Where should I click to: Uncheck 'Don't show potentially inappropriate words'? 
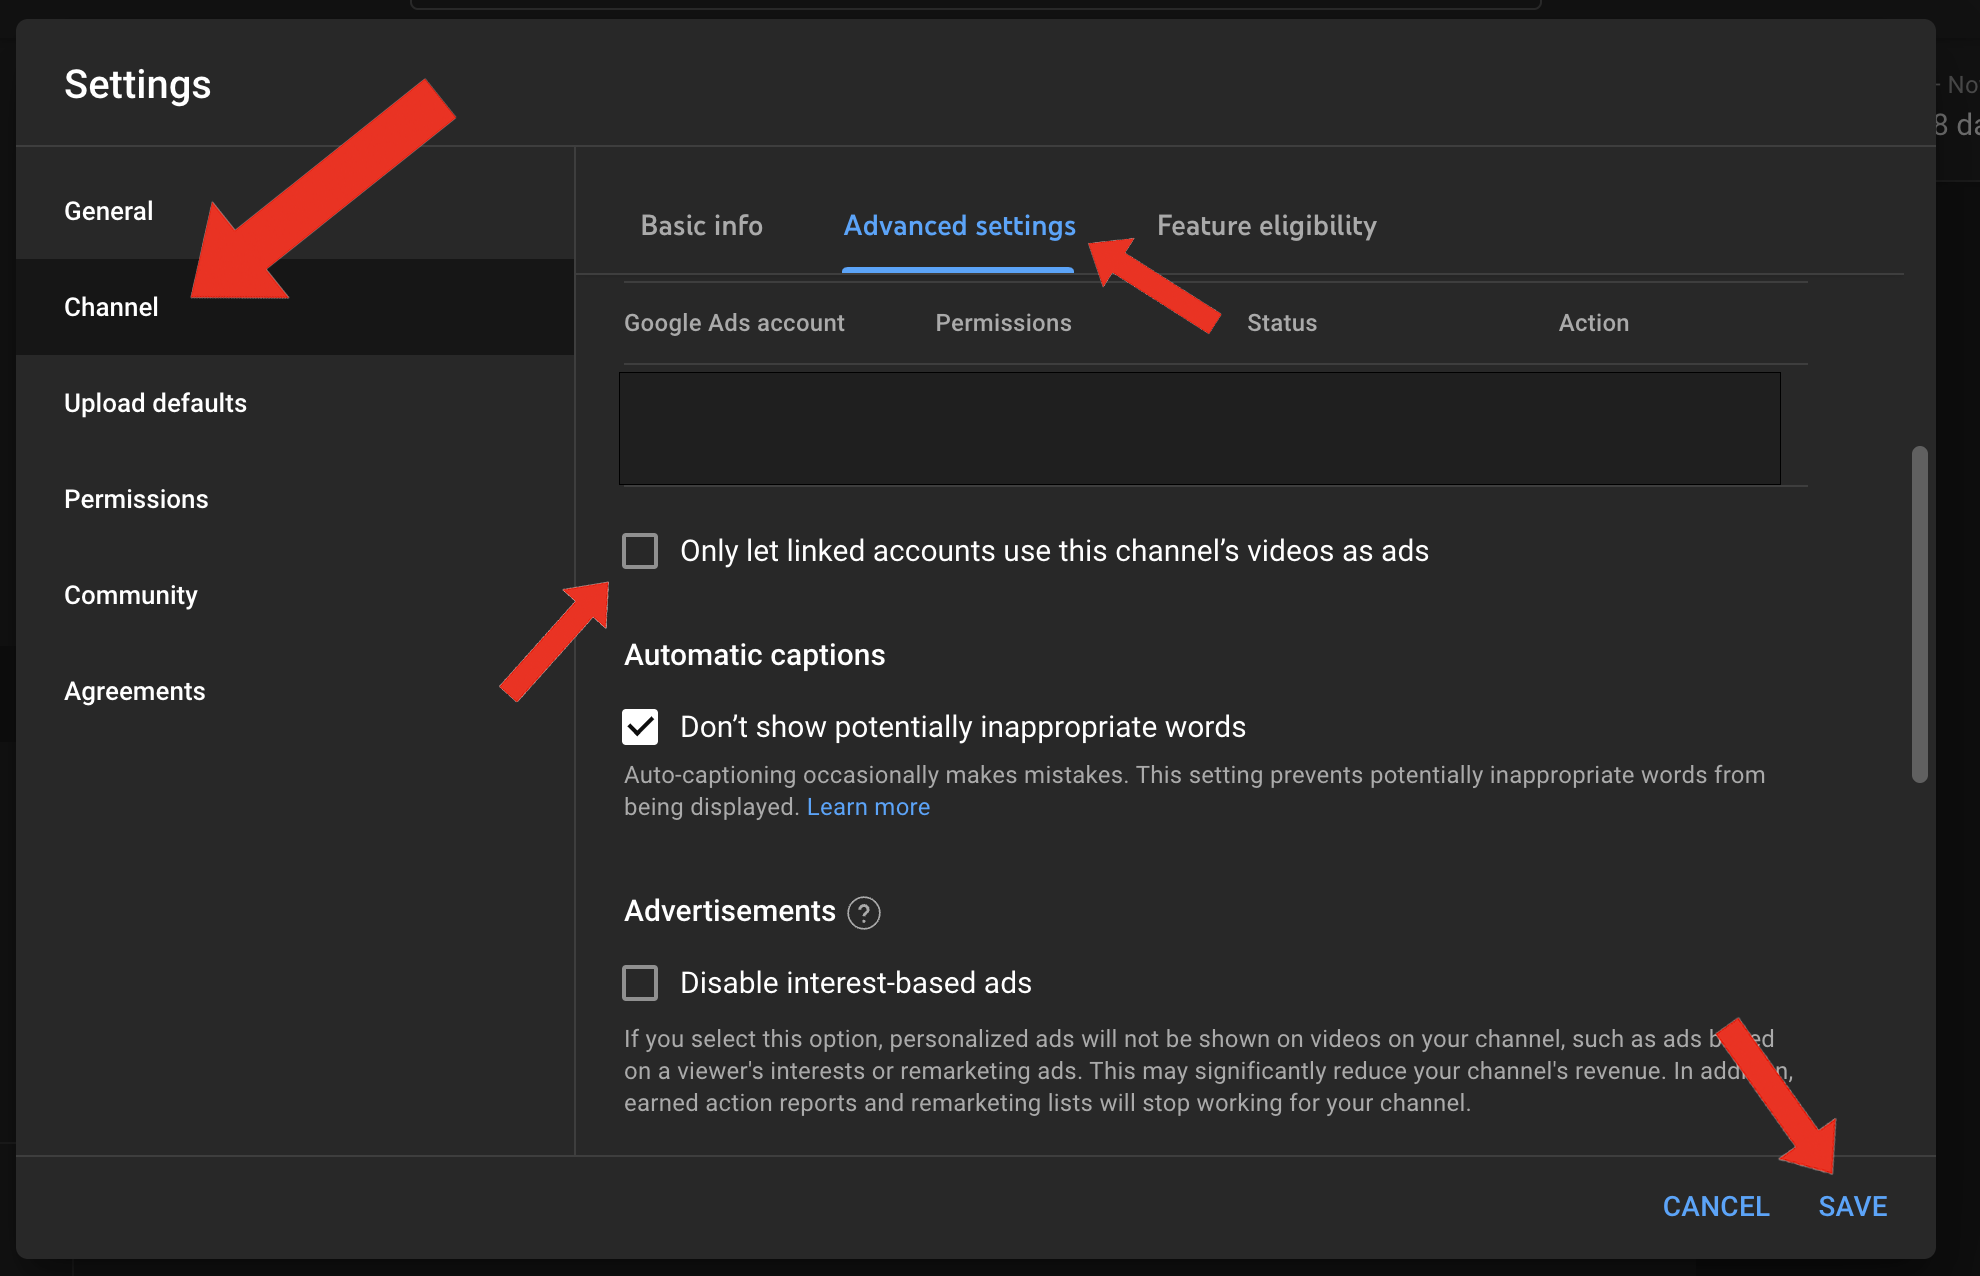coord(640,727)
